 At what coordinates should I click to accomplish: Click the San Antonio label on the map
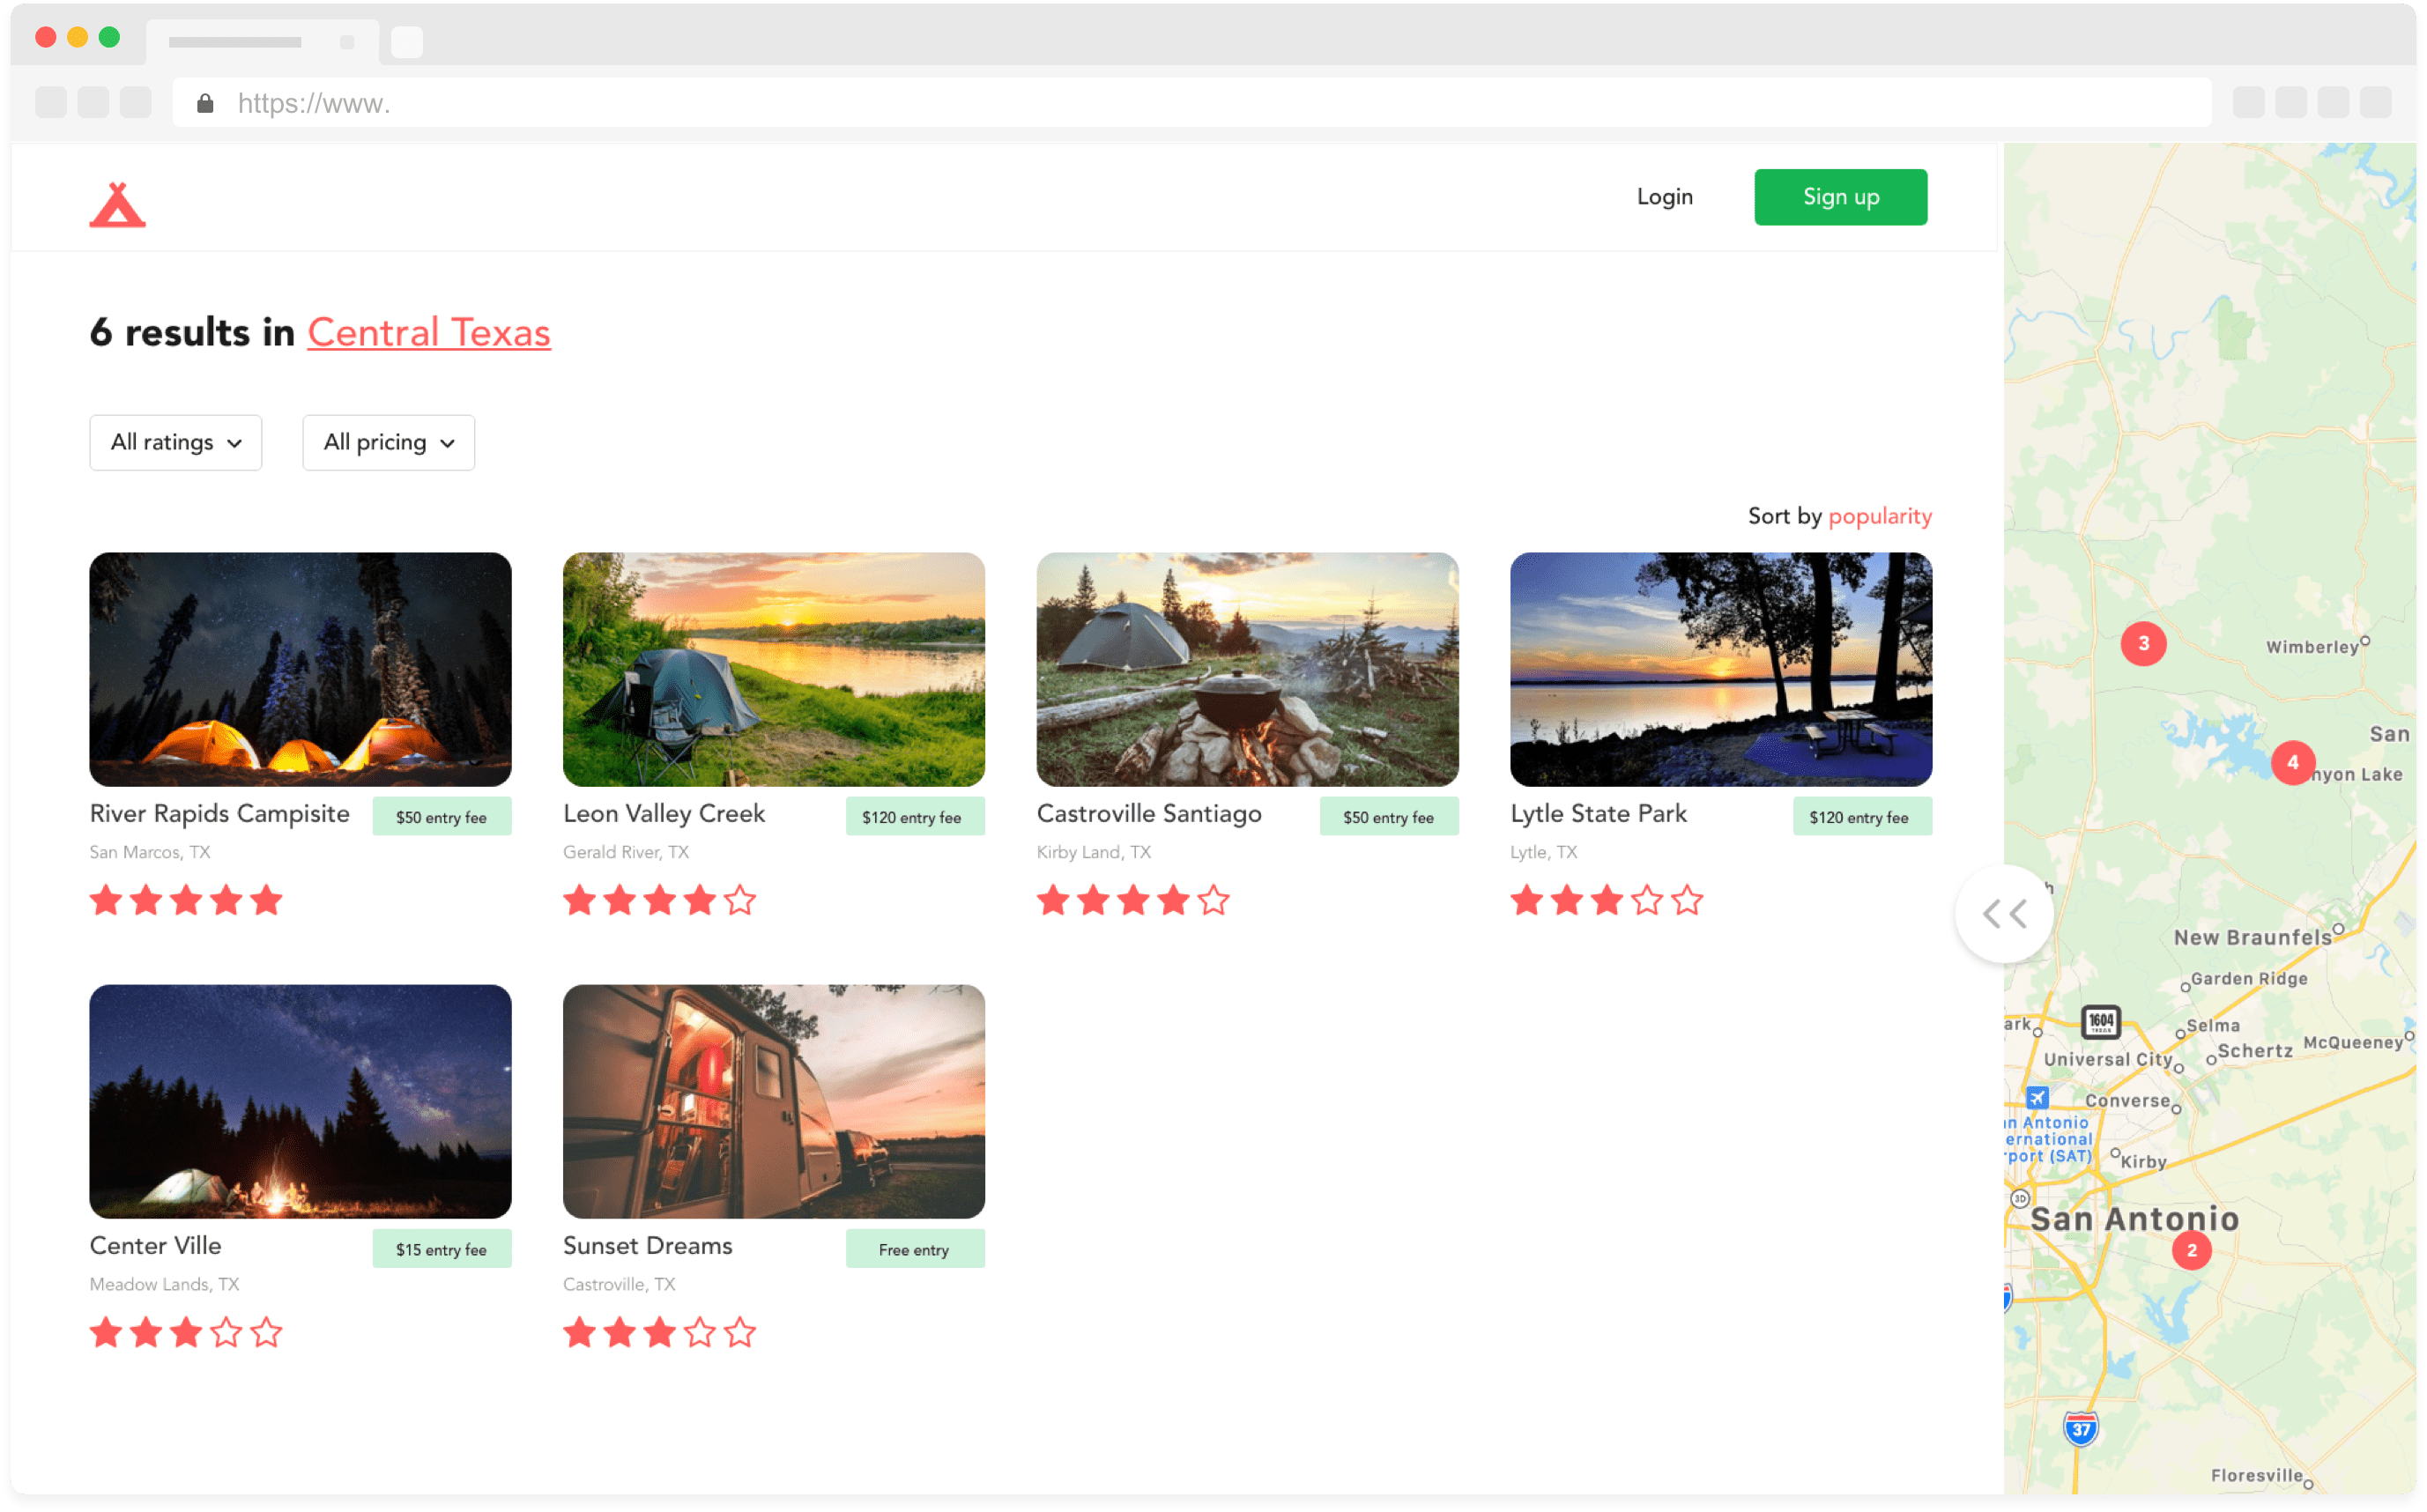2134,1218
